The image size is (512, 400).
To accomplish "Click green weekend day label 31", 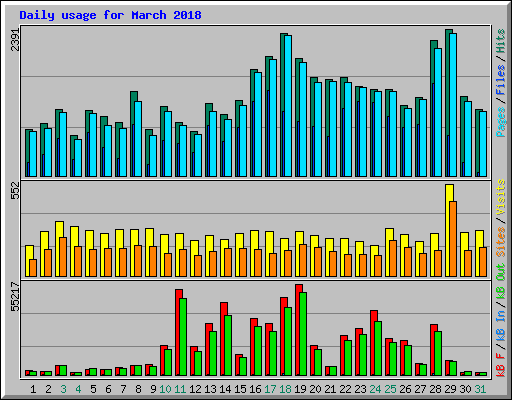I will pos(480,389).
